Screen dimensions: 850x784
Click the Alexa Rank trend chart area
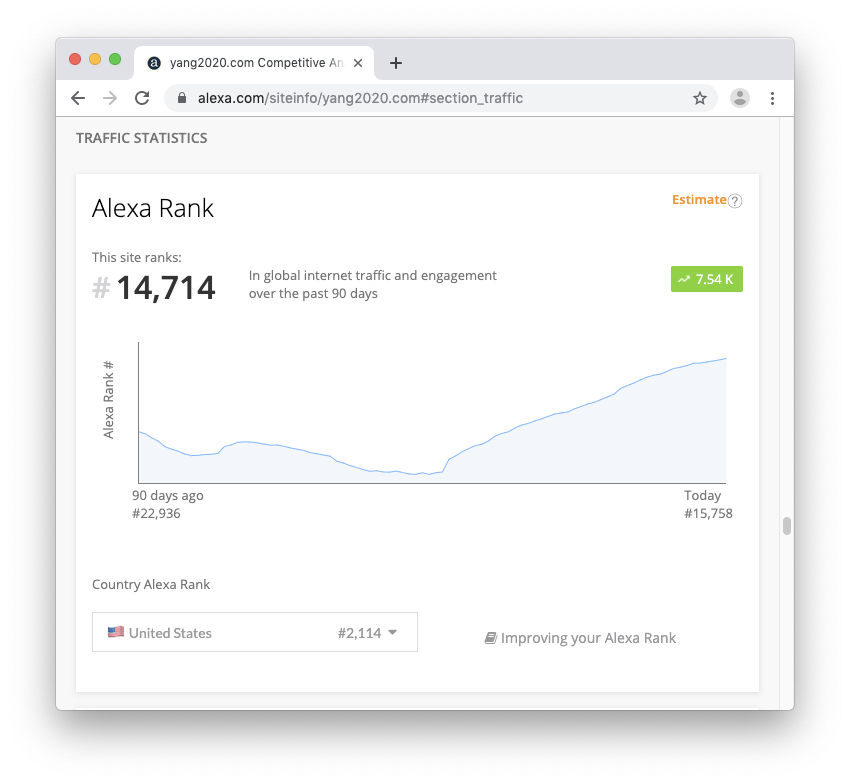pyautogui.click(x=432, y=413)
